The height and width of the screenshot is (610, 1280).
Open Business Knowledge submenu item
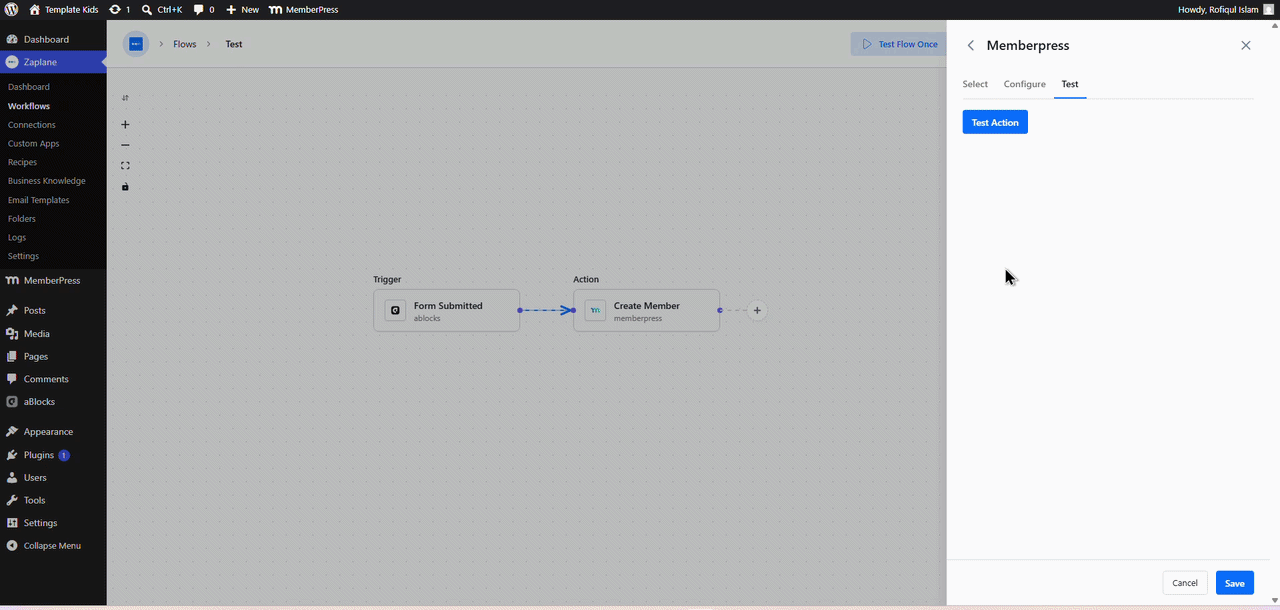(x=47, y=181)
